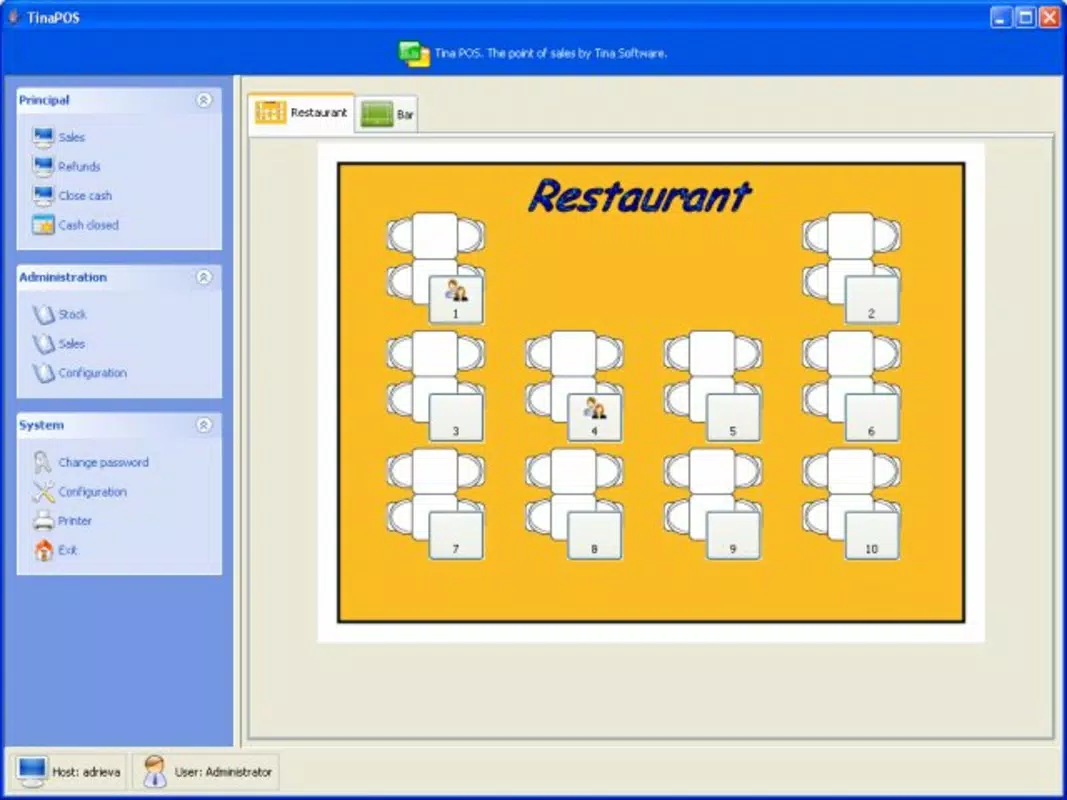Open the Sales link under Principal
Viewport: 1067px width, 800px height.
pos(71,137)
